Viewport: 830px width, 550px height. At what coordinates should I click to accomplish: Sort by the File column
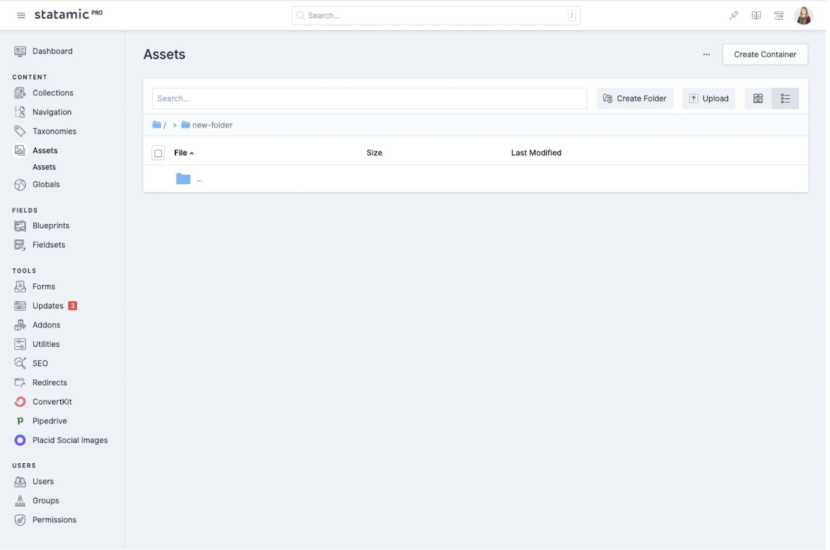[x=184, y=152]
